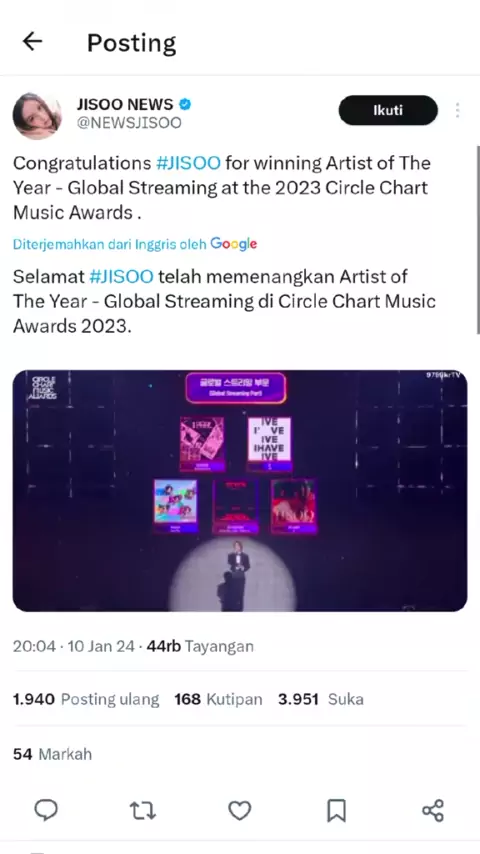The image size is (480, 854).
Task: Open the @NEWSJISOO handle
Action: pos(129,123)
